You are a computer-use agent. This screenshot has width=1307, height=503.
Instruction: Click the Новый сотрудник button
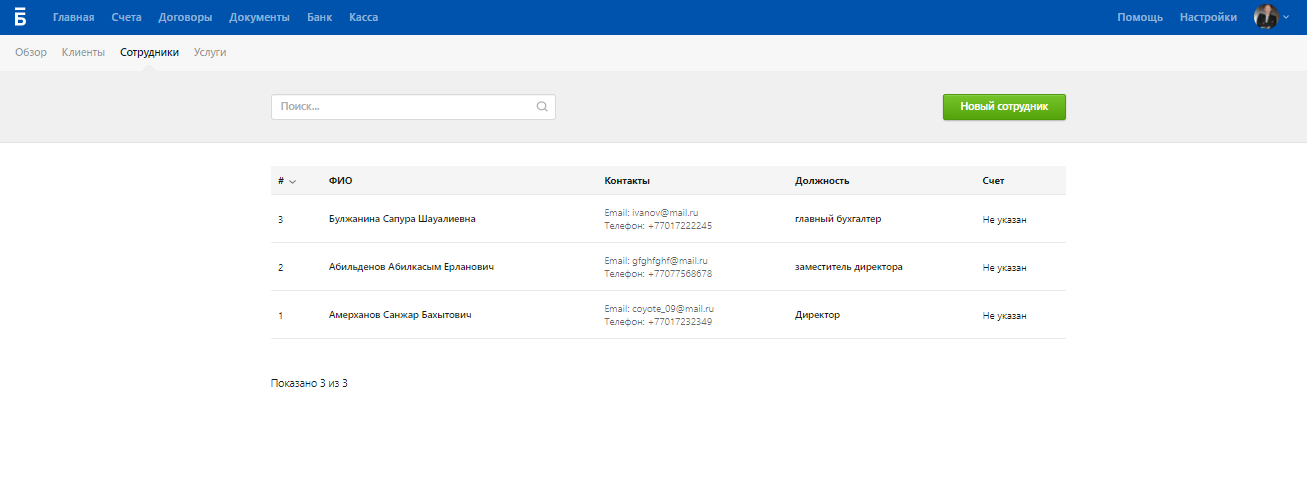coord(1004,107)
